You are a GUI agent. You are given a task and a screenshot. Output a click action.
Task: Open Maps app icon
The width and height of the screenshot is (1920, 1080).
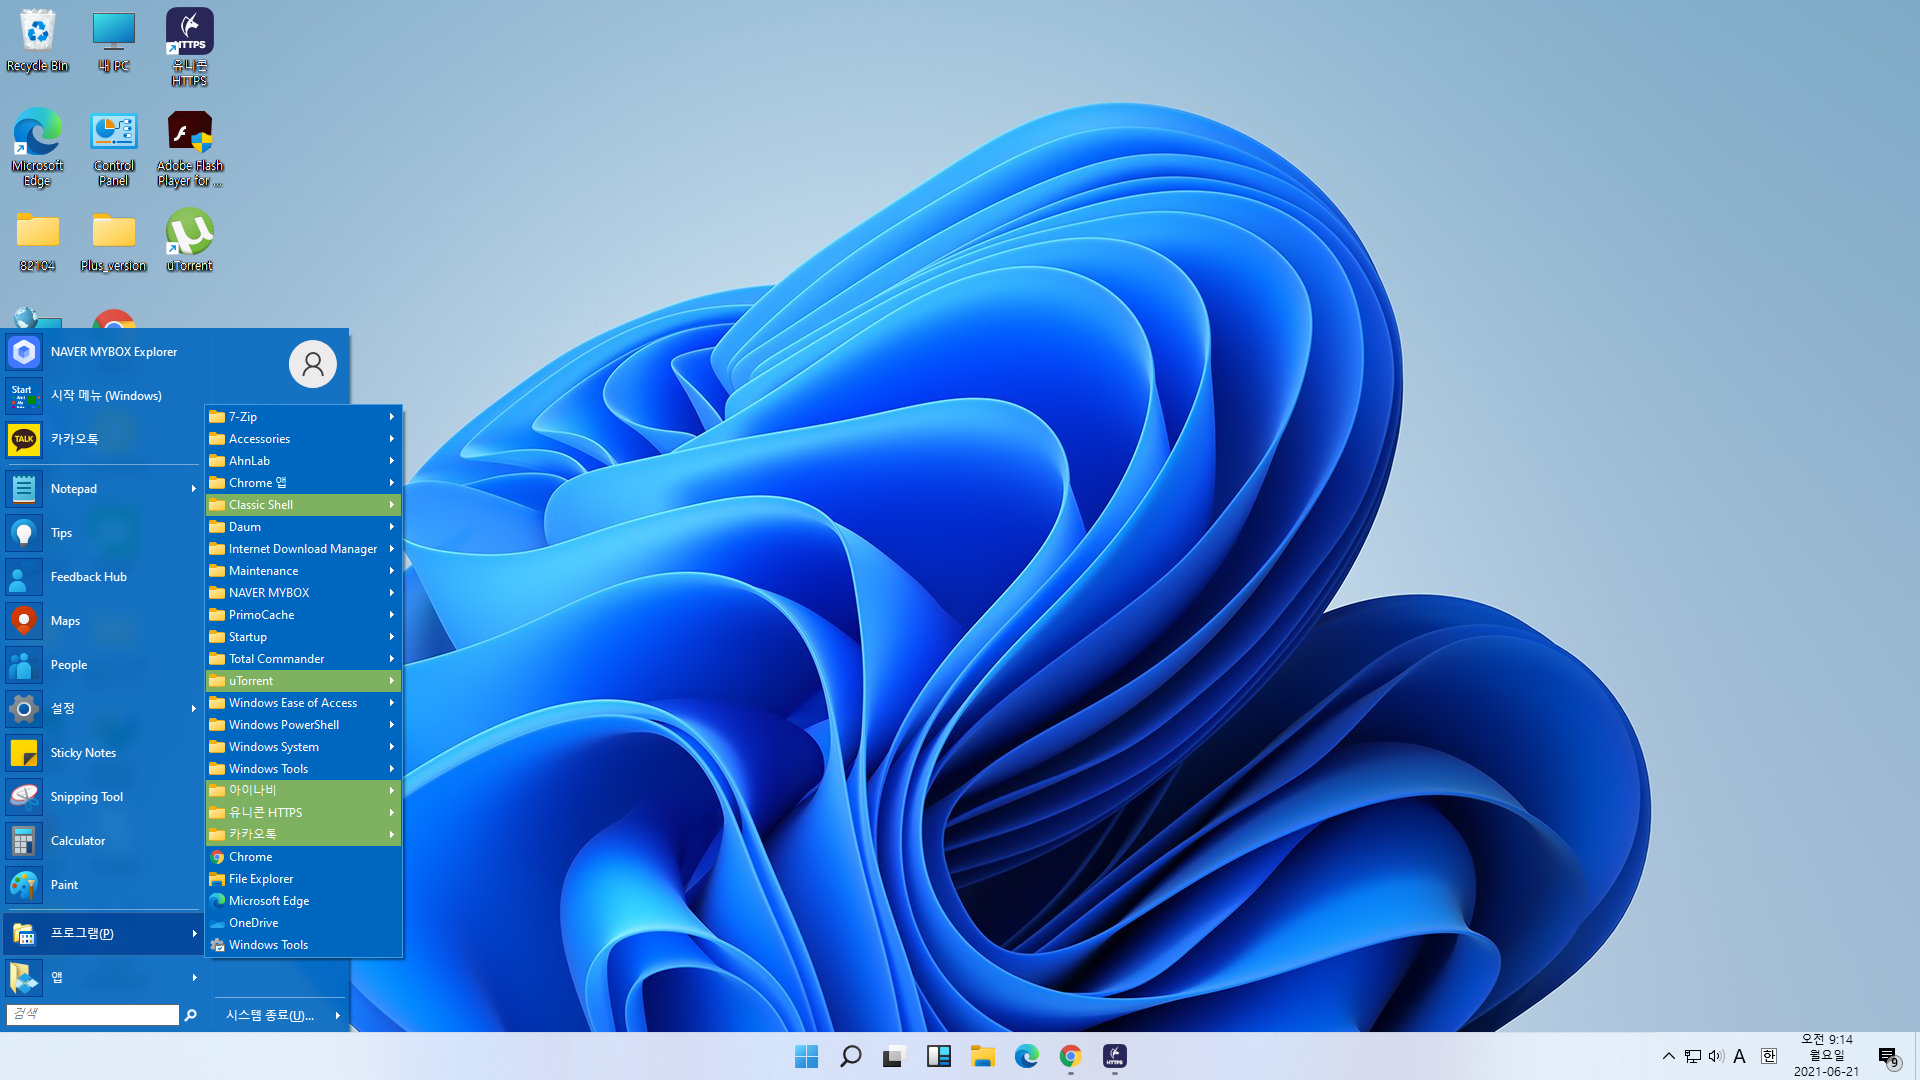coord(24,621)
